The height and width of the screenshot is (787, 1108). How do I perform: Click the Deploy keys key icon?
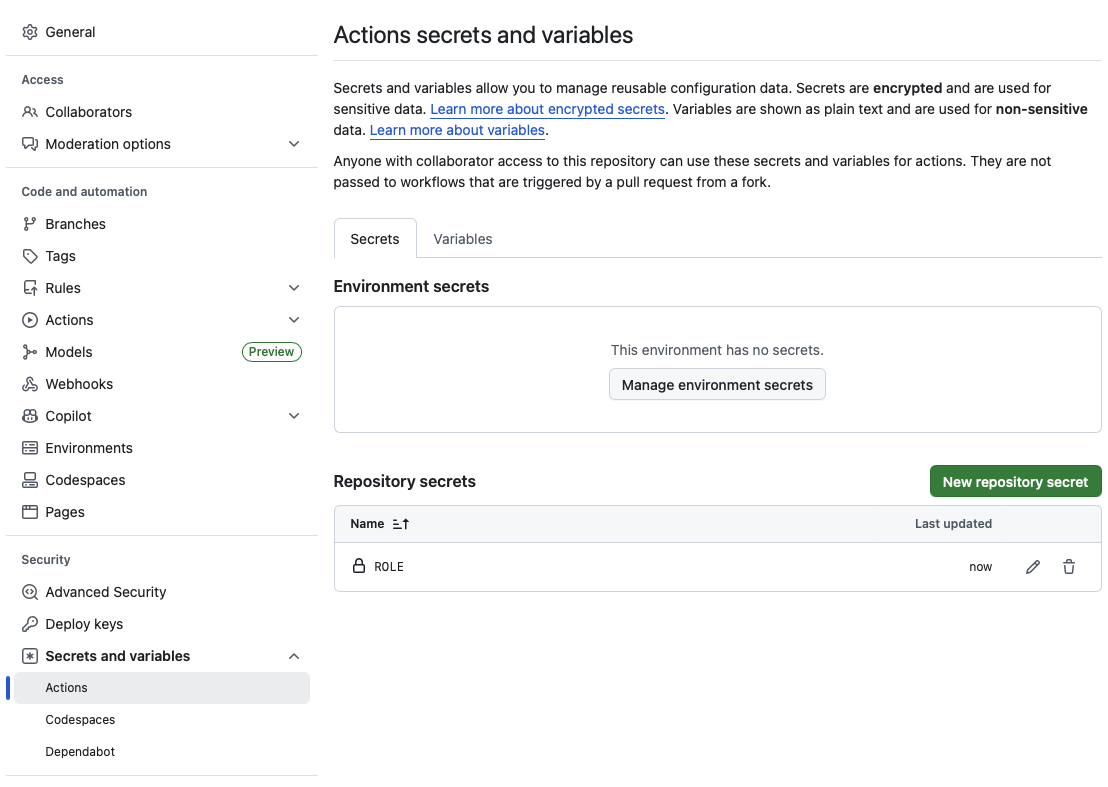pos(30,624)
